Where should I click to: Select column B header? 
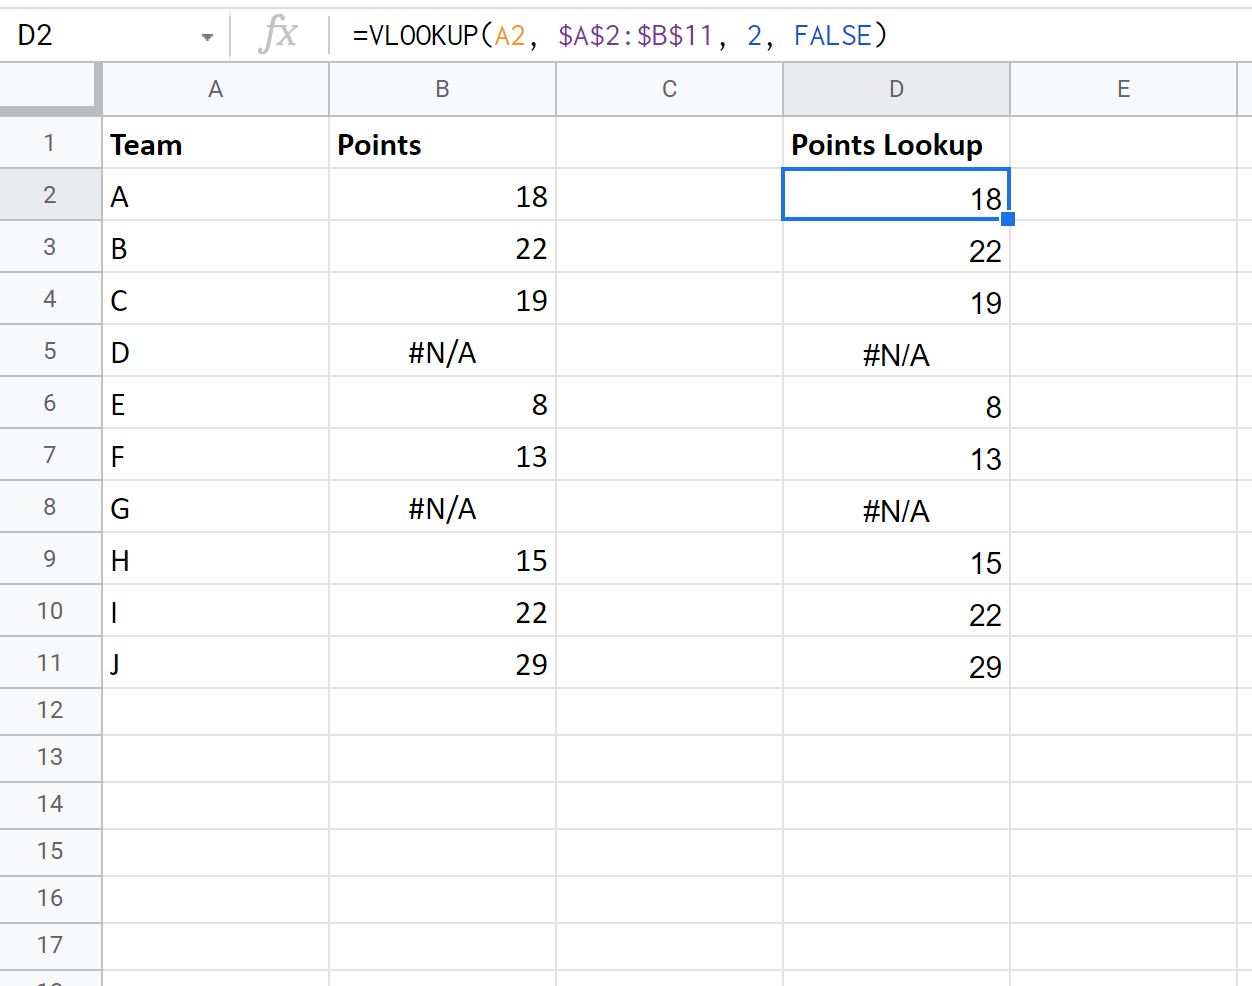click(442, 89)
